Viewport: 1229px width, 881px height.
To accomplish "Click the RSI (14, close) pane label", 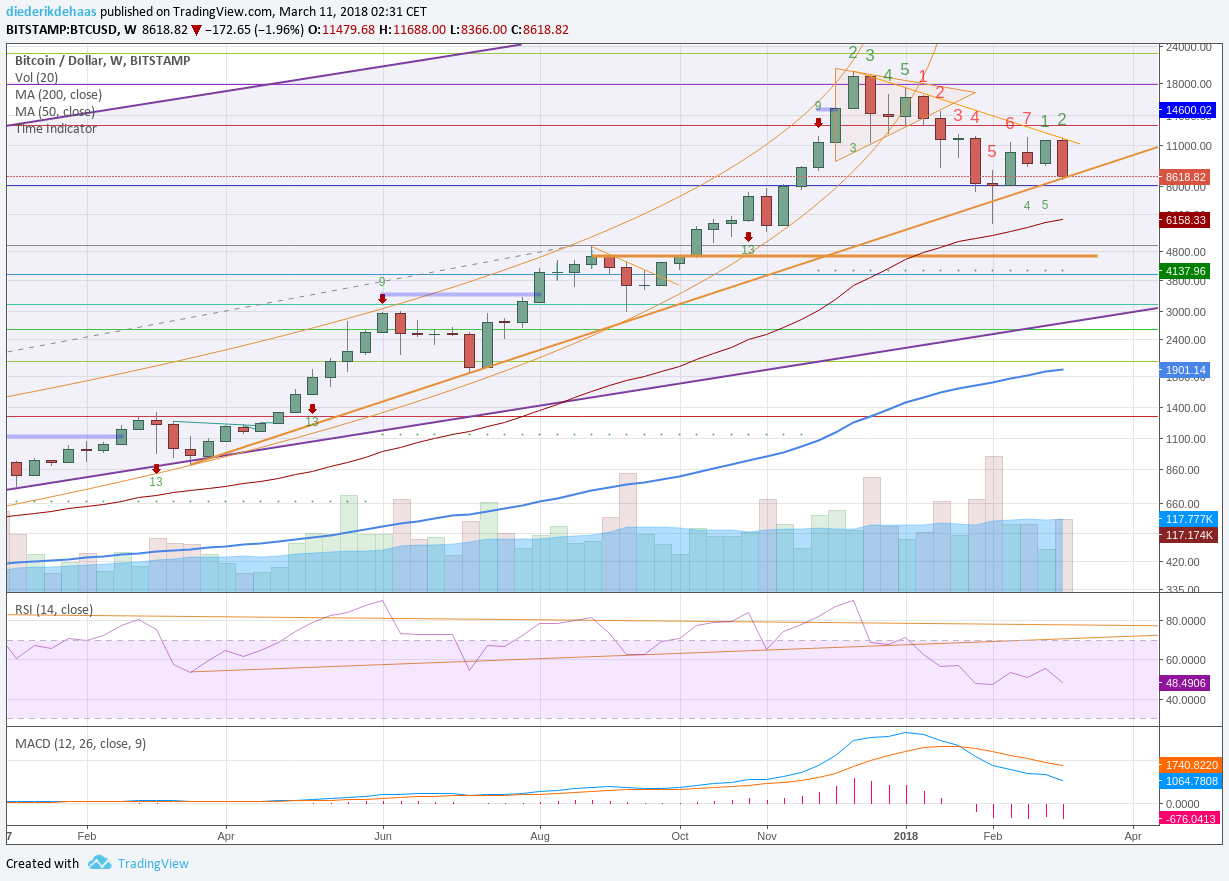I will [54, 609].
